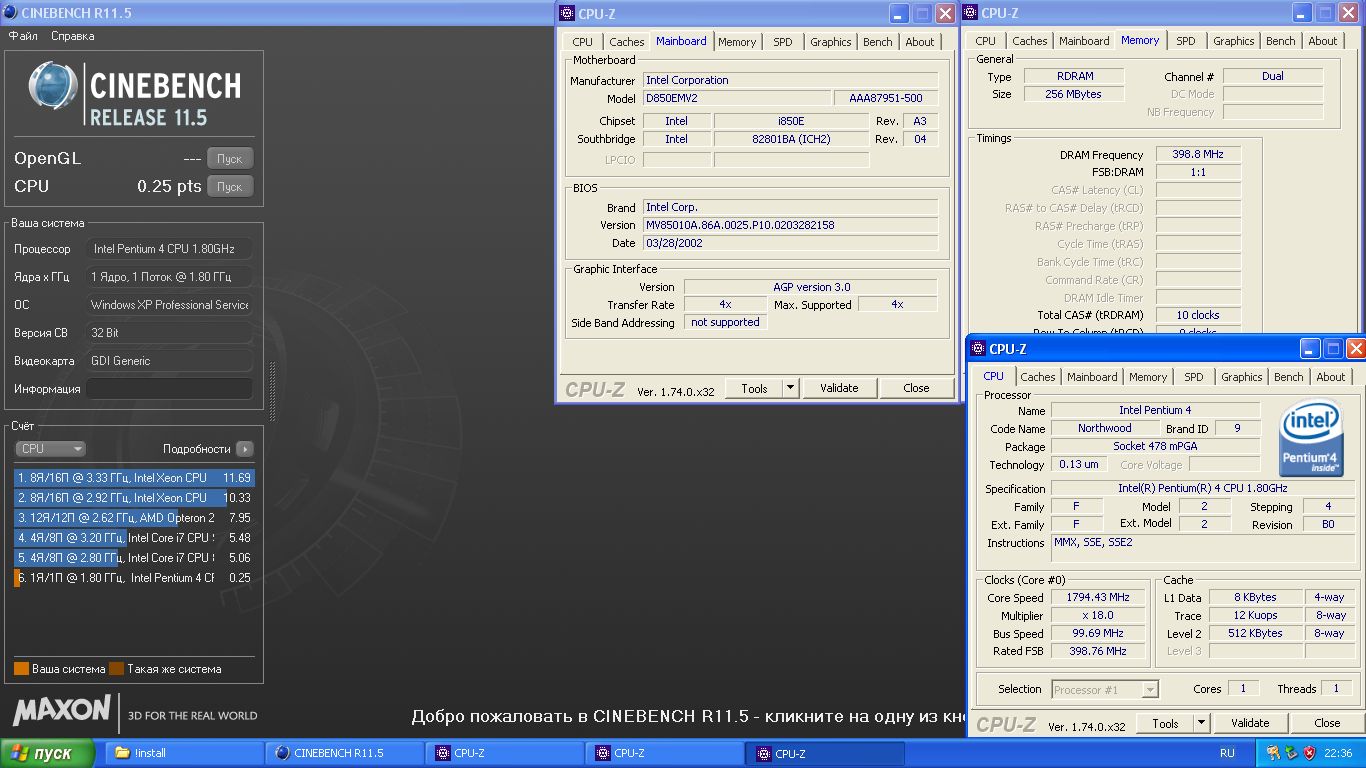Viewport: 1366px width, 768px height.
Task: Click Close button in Mainboard CPU-Z window
Action: 916,388
